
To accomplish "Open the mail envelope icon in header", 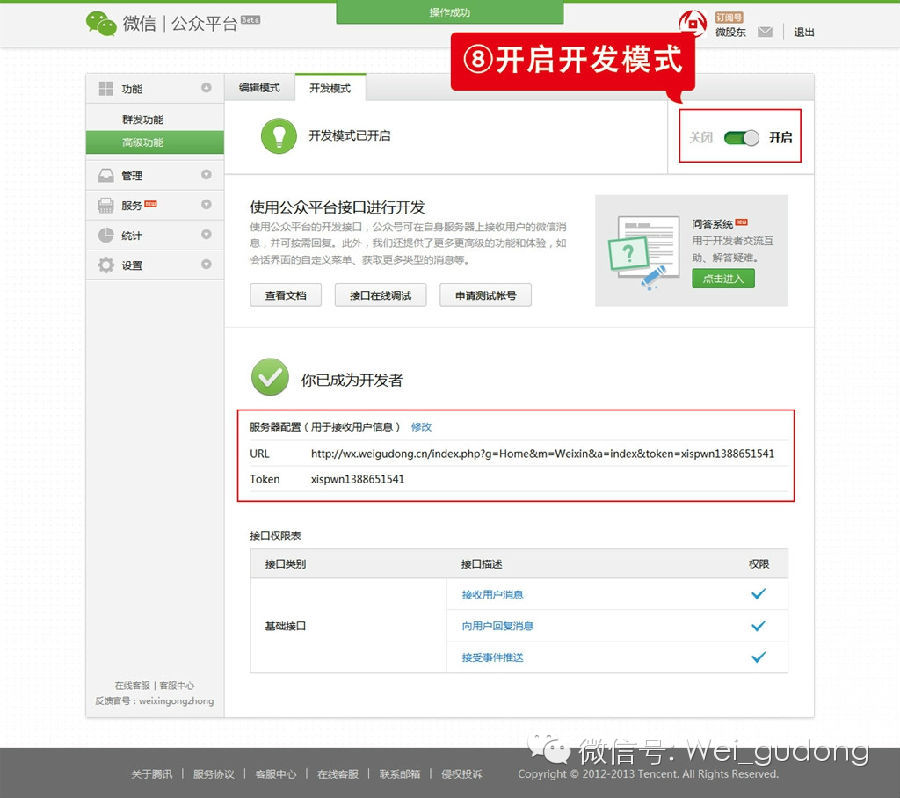I will 765,32.
